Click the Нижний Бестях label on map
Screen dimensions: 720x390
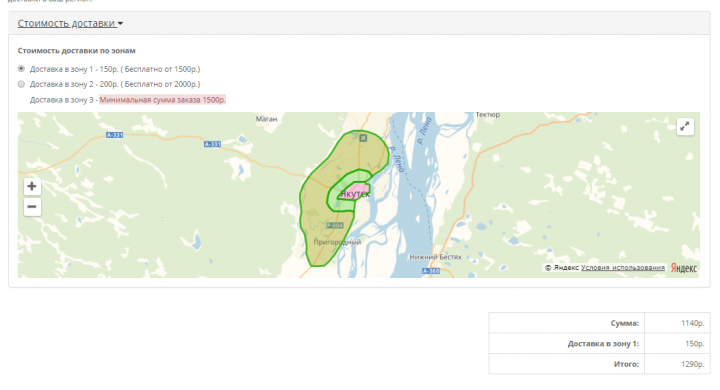pyautogui.click(x=435, y=257)
